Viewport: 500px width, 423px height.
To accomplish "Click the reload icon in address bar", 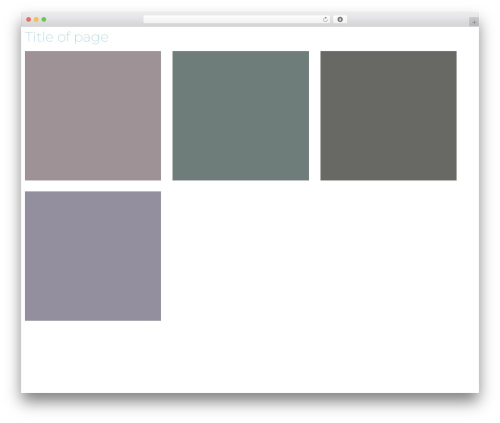I will point(325,19).
